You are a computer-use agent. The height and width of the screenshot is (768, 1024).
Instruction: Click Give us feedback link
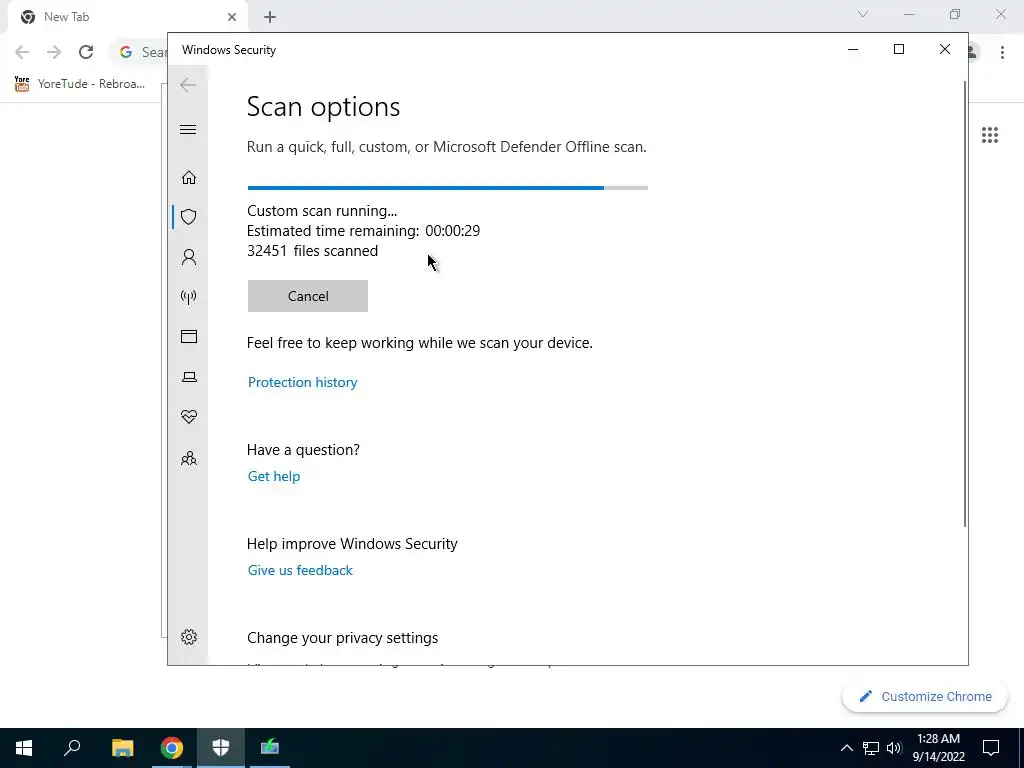300,570
